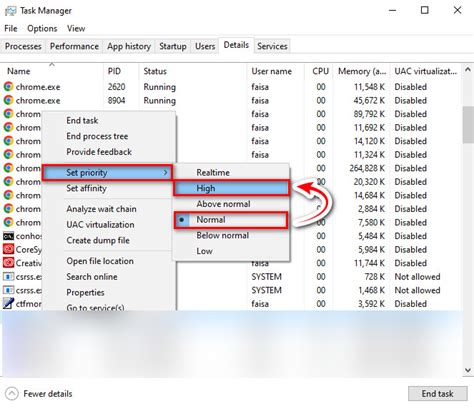Screen dimensions: 474x411
Task: Switch to the Processes tab
Action: click(x=23, y=46)
